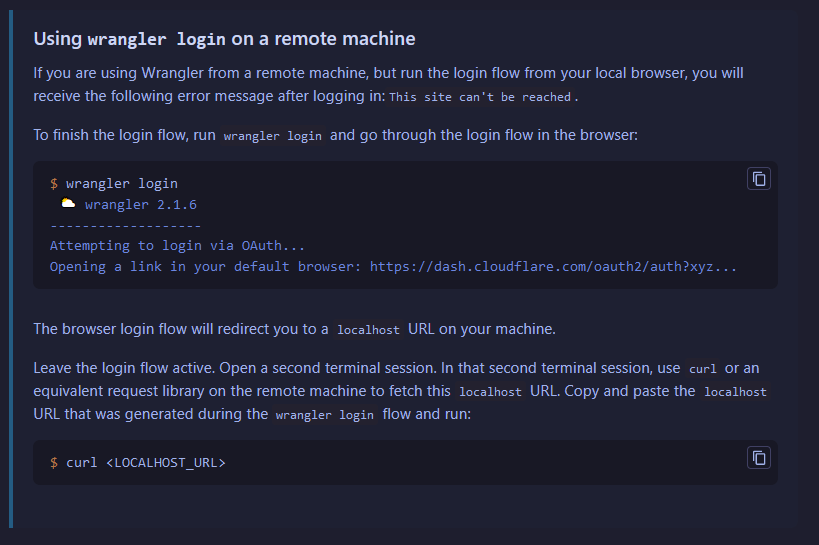Click "localhost" in "redirect you to a localhost URL"
Image resolution: width=819 pixels, height=545 pixels.
pyautogui.click(x=368, y=330)
